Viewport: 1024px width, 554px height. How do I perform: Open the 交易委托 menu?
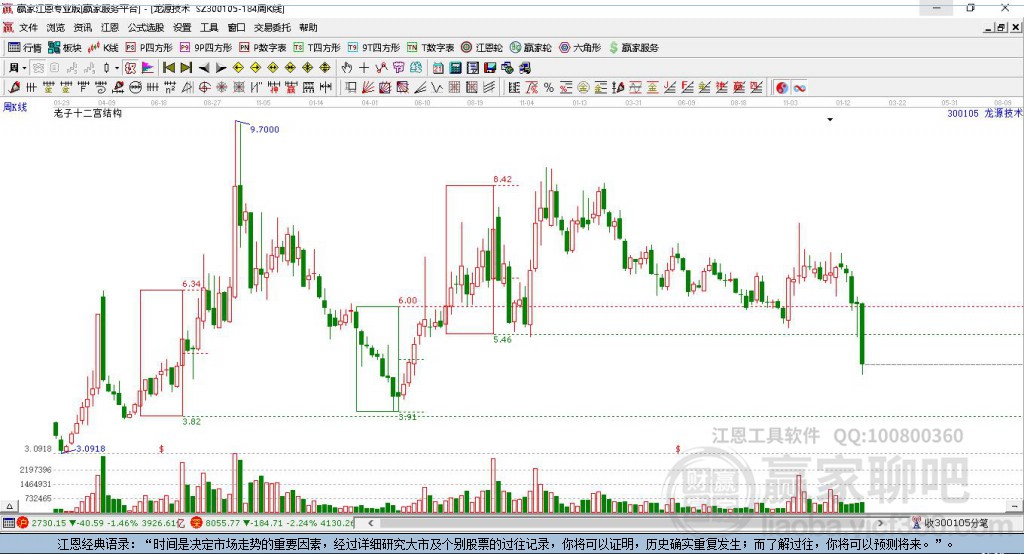pos(272,27)
